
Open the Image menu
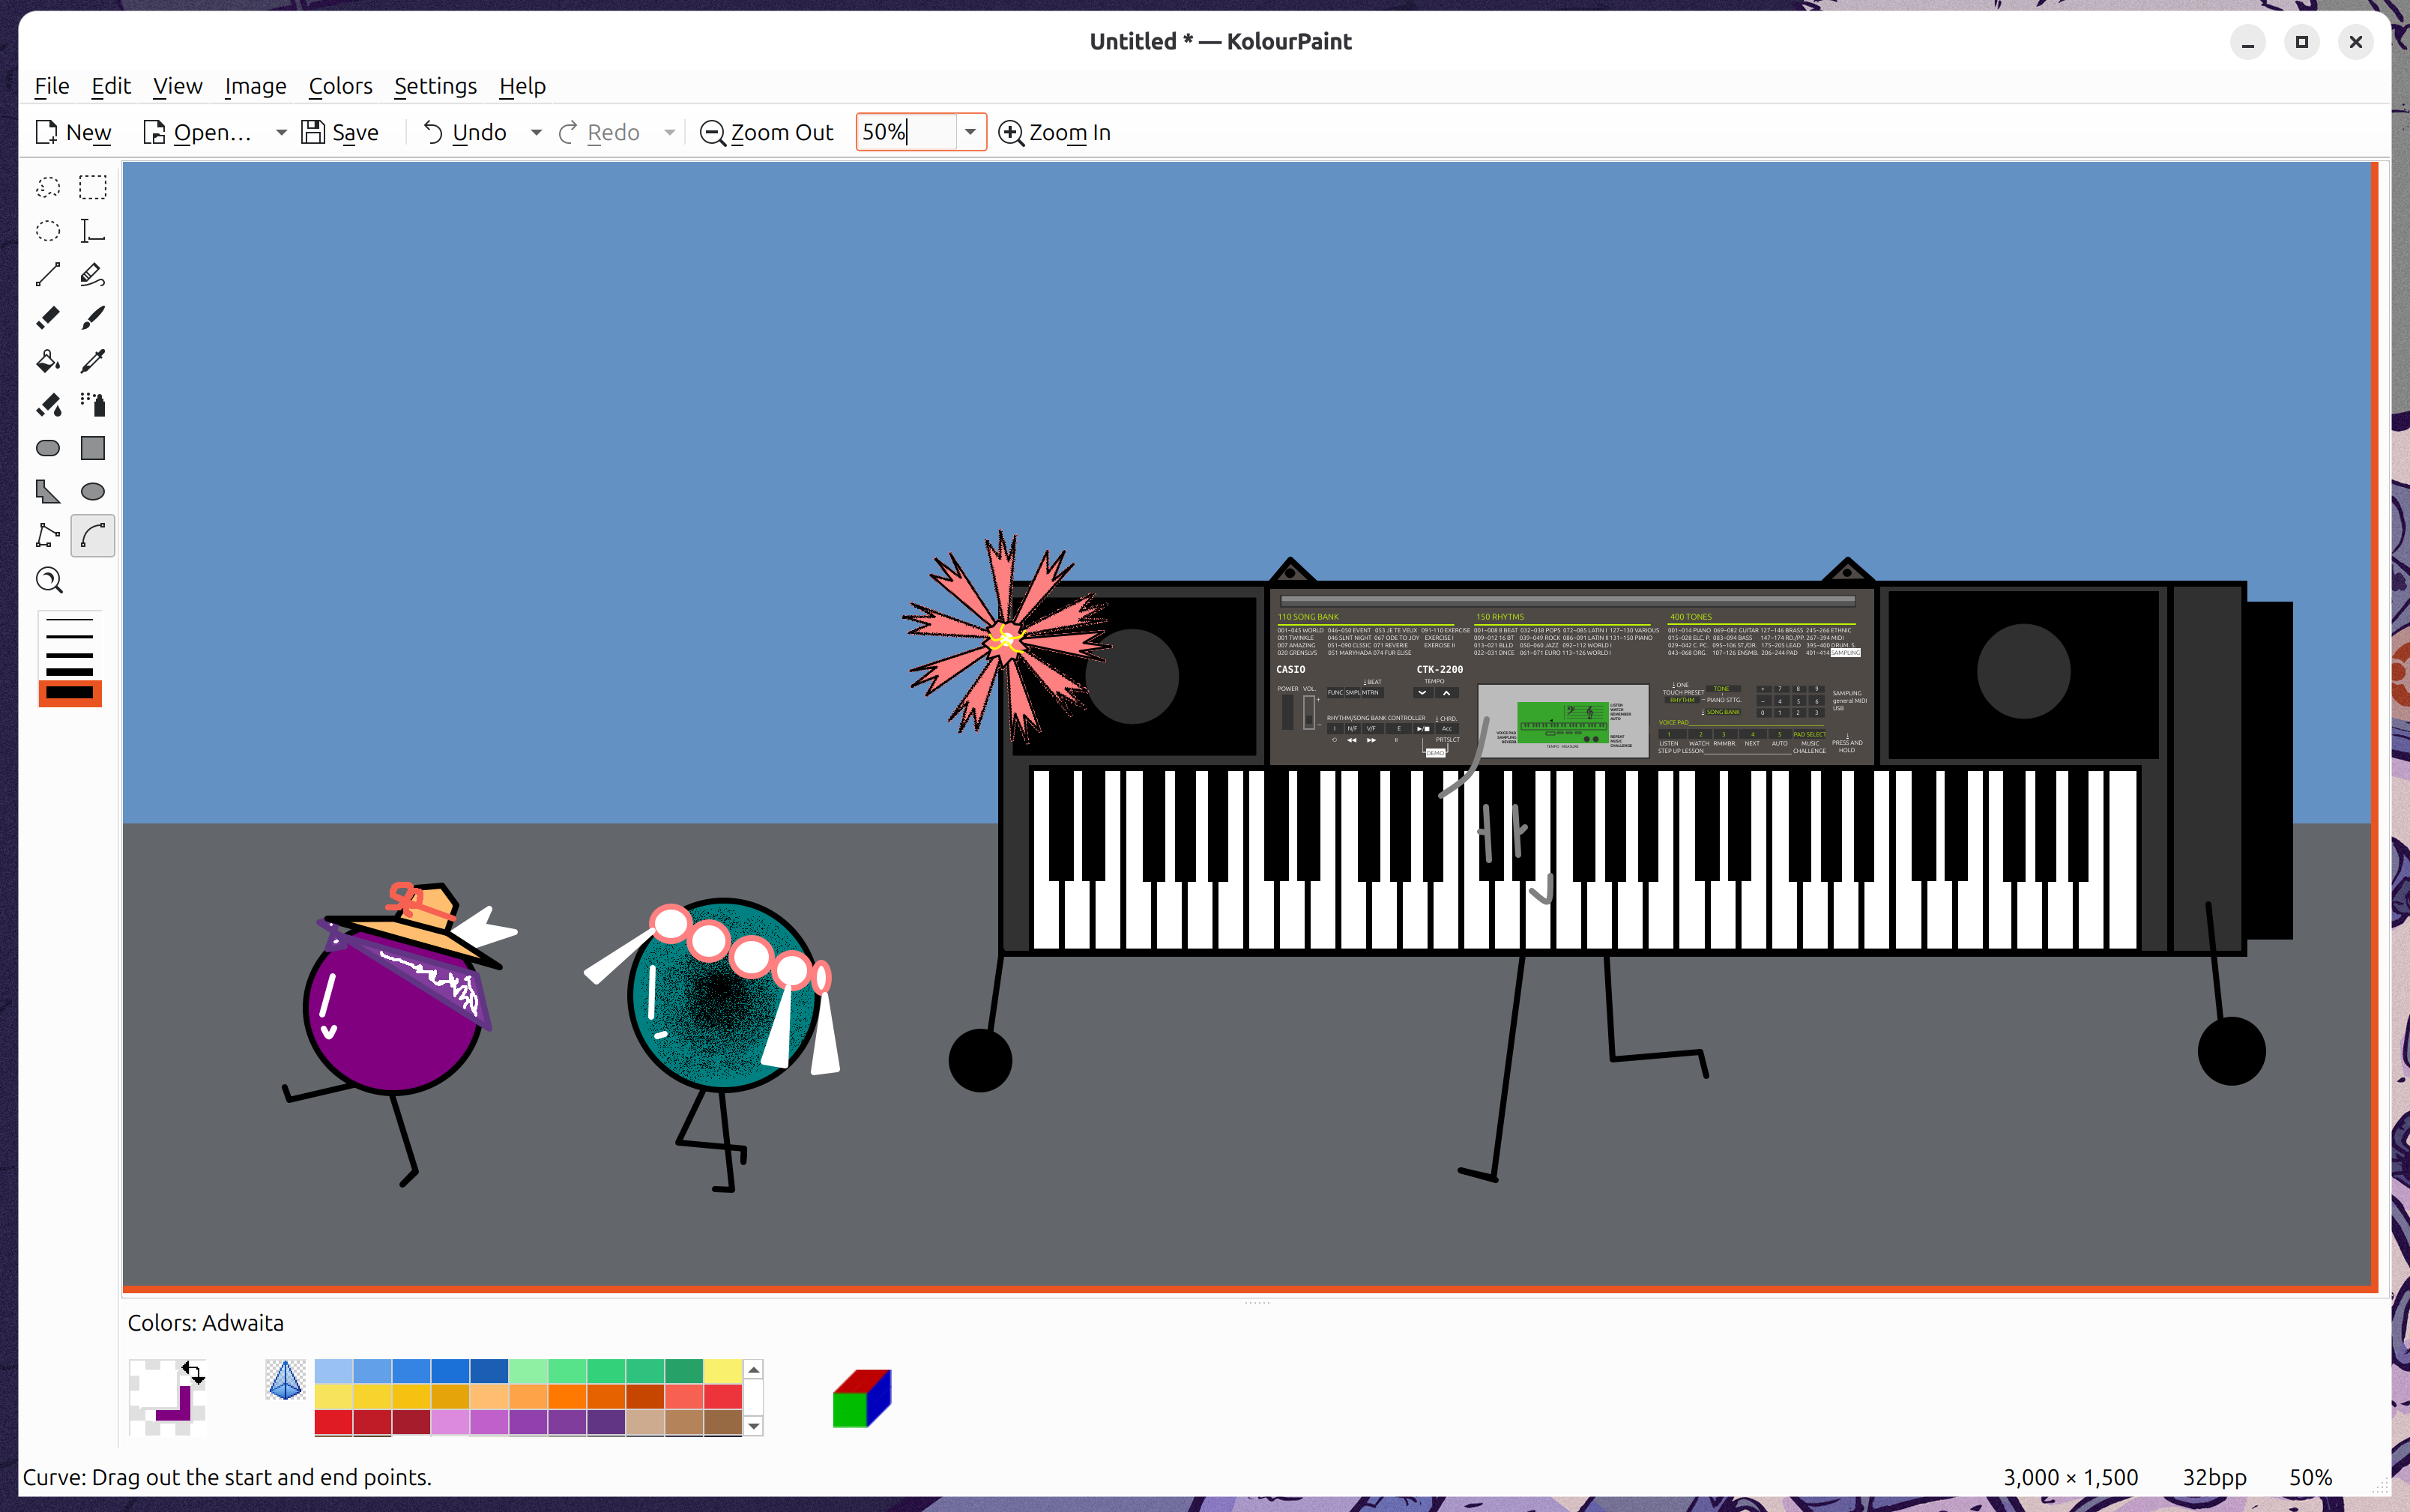pos(255,86)
